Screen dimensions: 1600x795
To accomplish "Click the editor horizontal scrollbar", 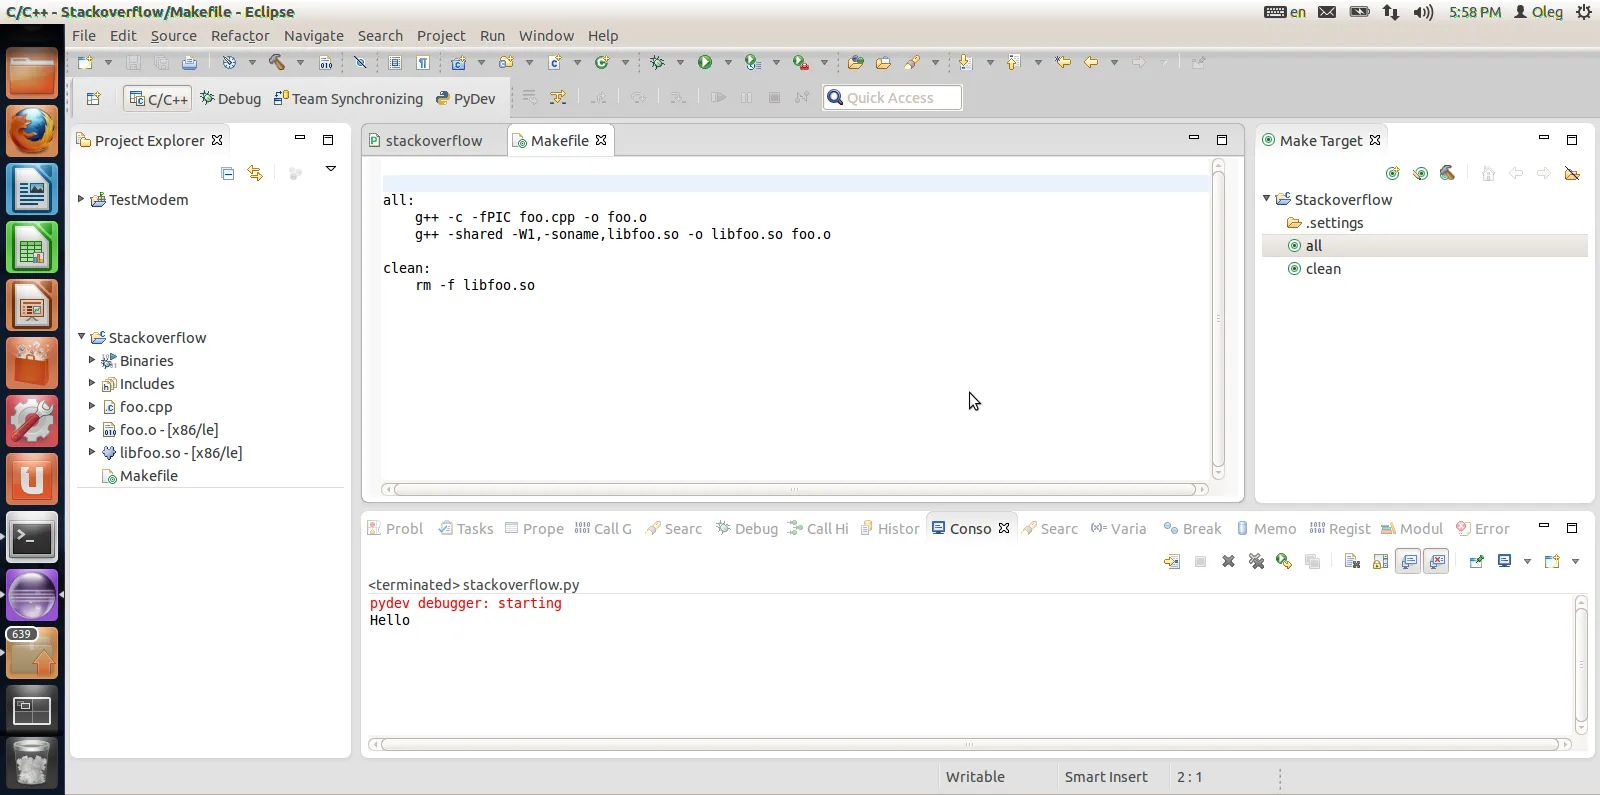I will pos(795,489).
